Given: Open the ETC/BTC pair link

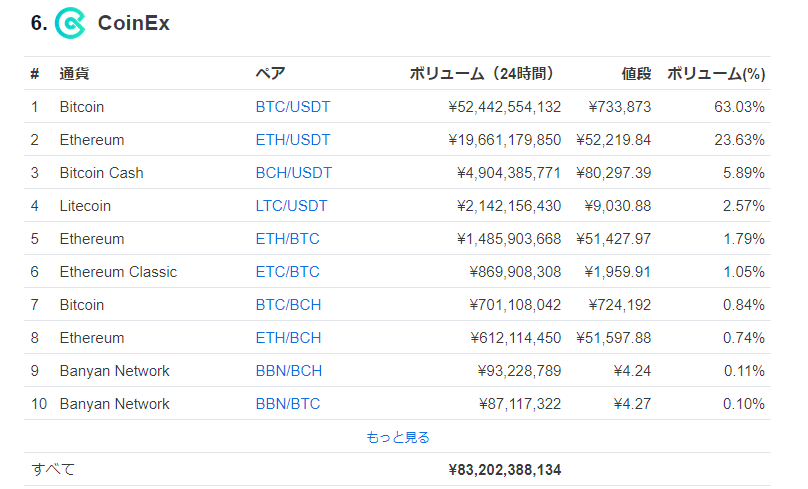Looking at the screenshot, I should tap(288, 272).
